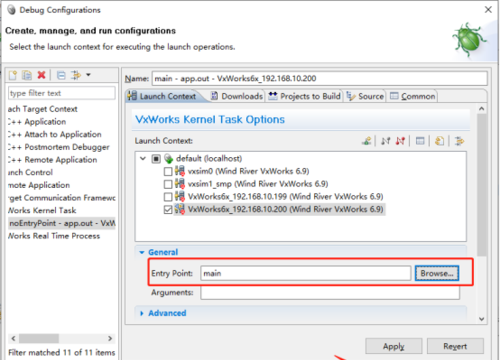Click the red disconnect icon in Launch Context toolbar

pyautogui.click(x=400, y=141)
